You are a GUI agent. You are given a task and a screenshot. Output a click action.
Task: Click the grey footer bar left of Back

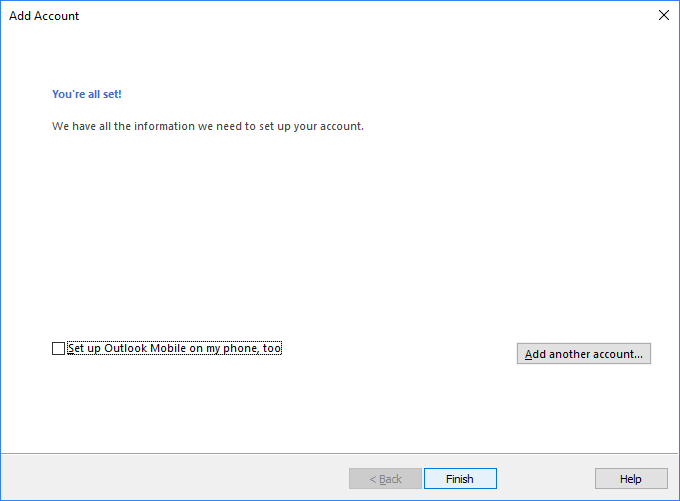tap(170, 478)
